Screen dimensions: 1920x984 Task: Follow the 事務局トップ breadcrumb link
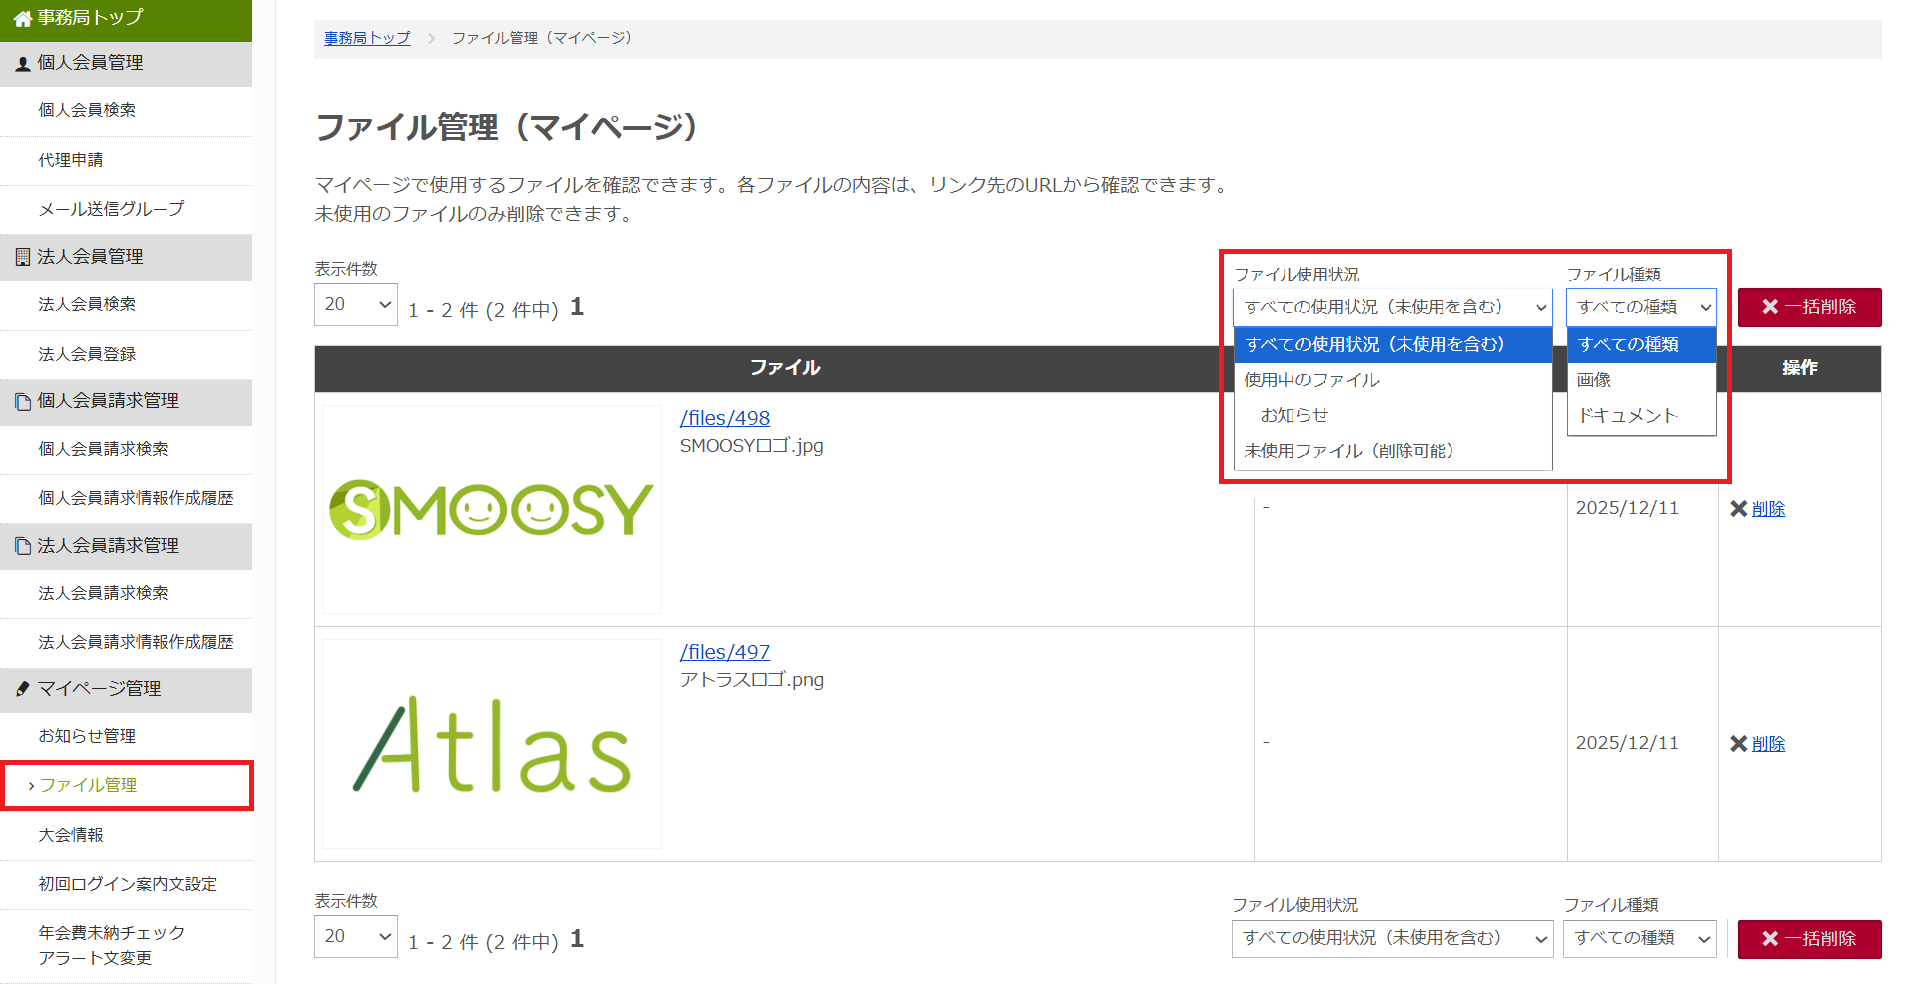click(x=365, y=38)
